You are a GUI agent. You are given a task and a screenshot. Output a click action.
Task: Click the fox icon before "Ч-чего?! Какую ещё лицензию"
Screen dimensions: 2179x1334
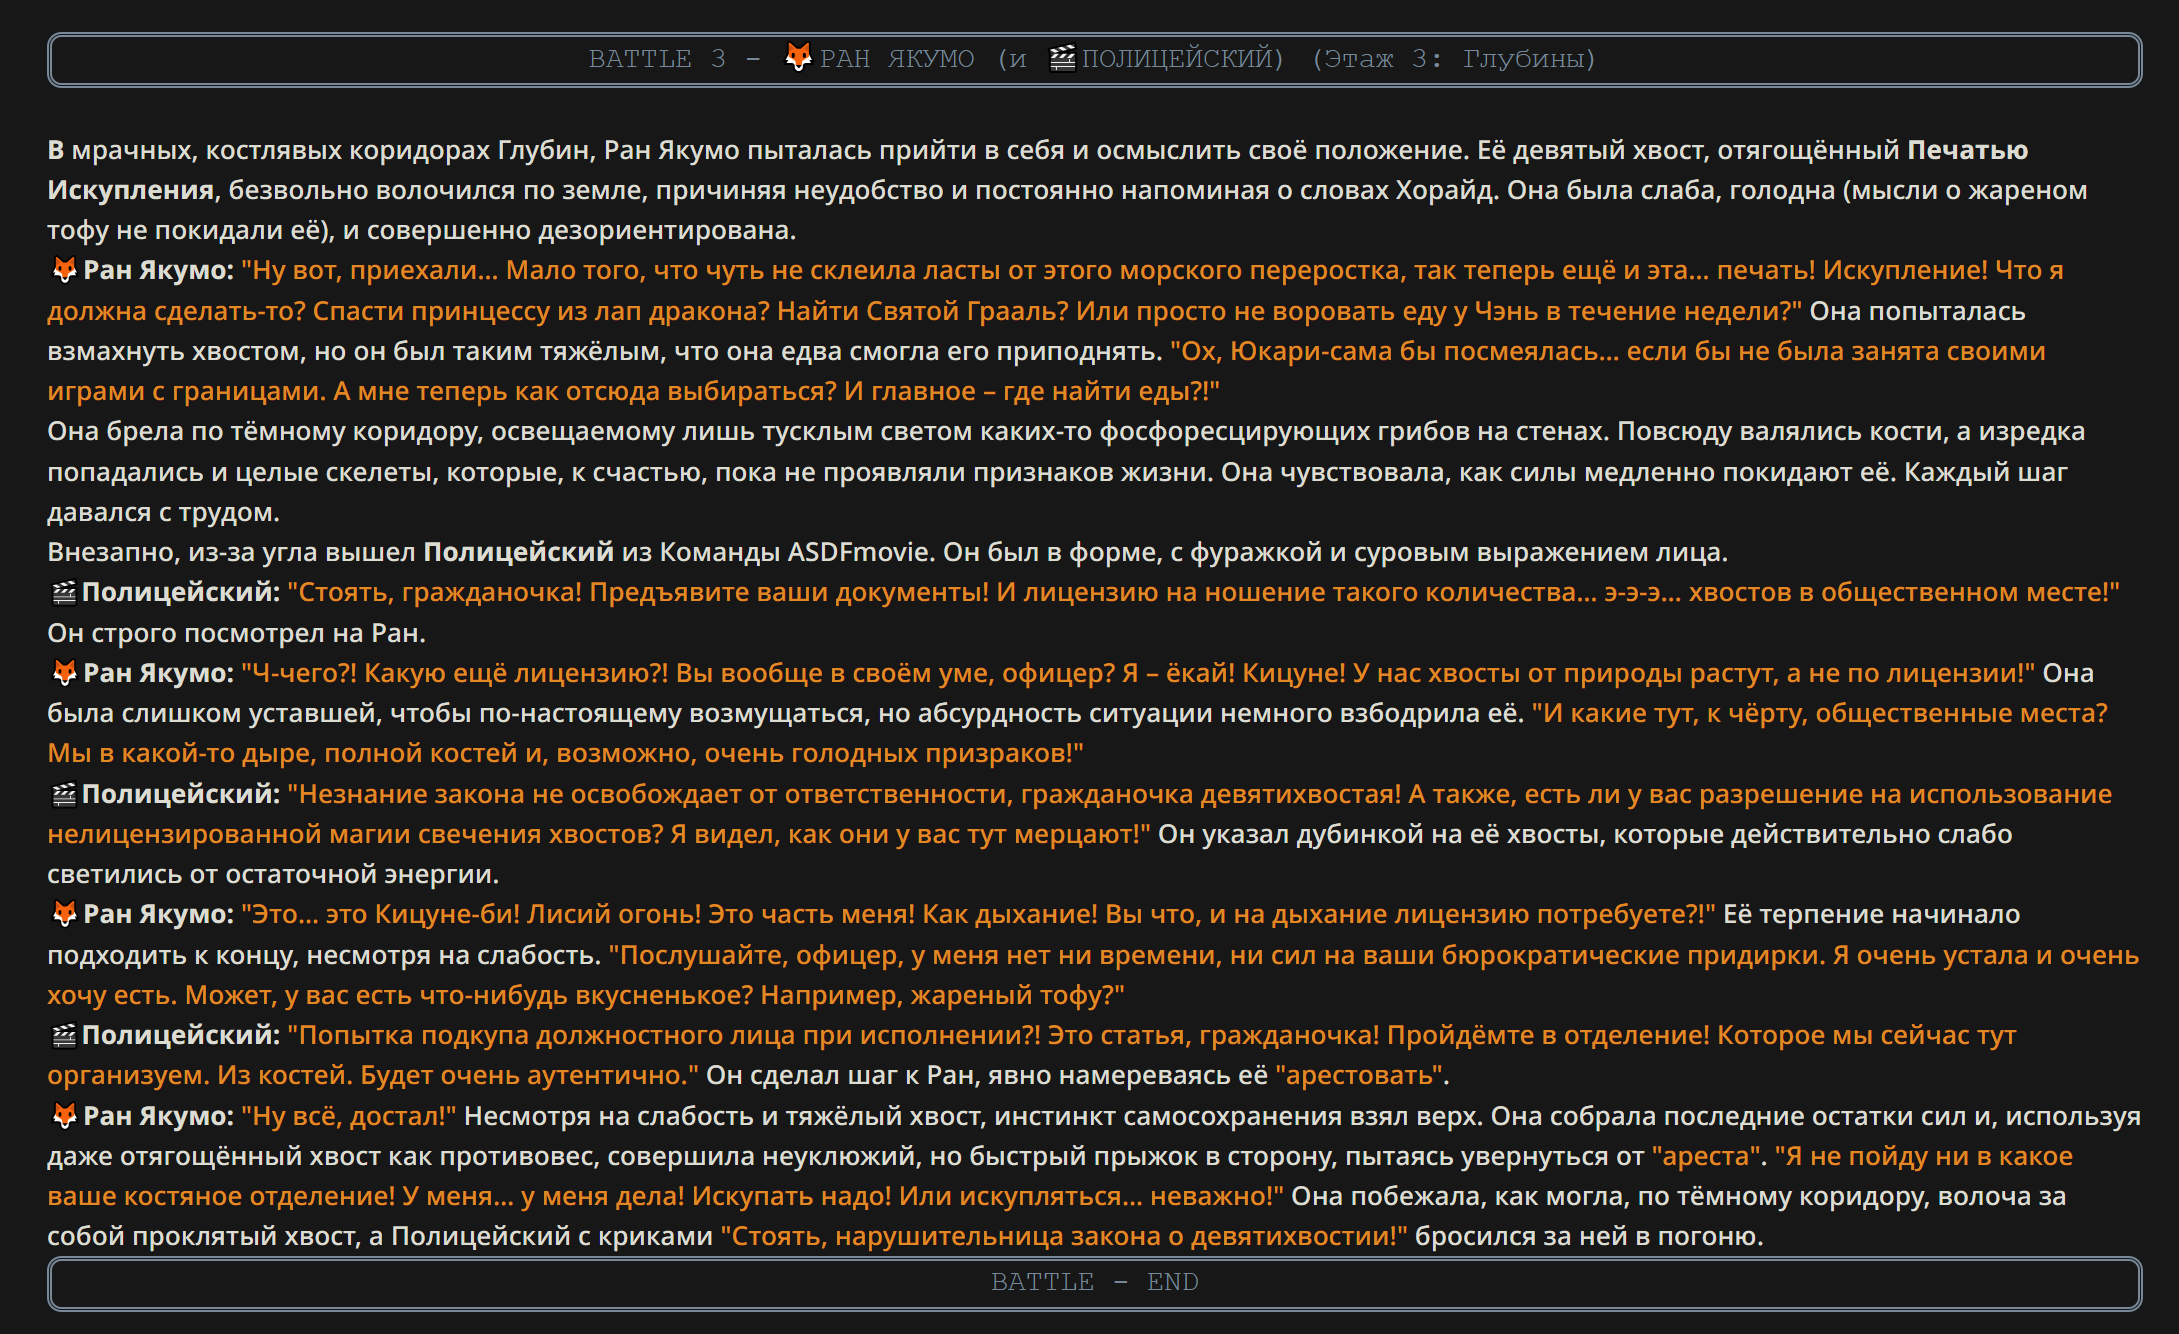tap(64, 673)
